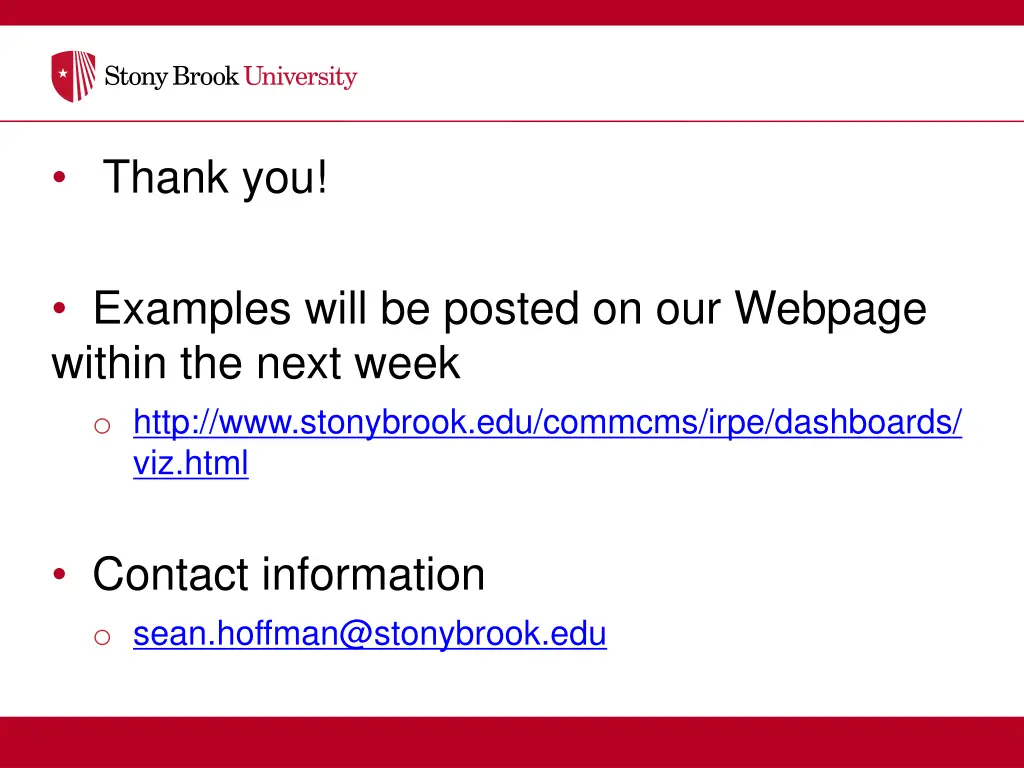Screen dimensions: 1024x768
Task: Click the thin red line under header
Action: point(512,121)
